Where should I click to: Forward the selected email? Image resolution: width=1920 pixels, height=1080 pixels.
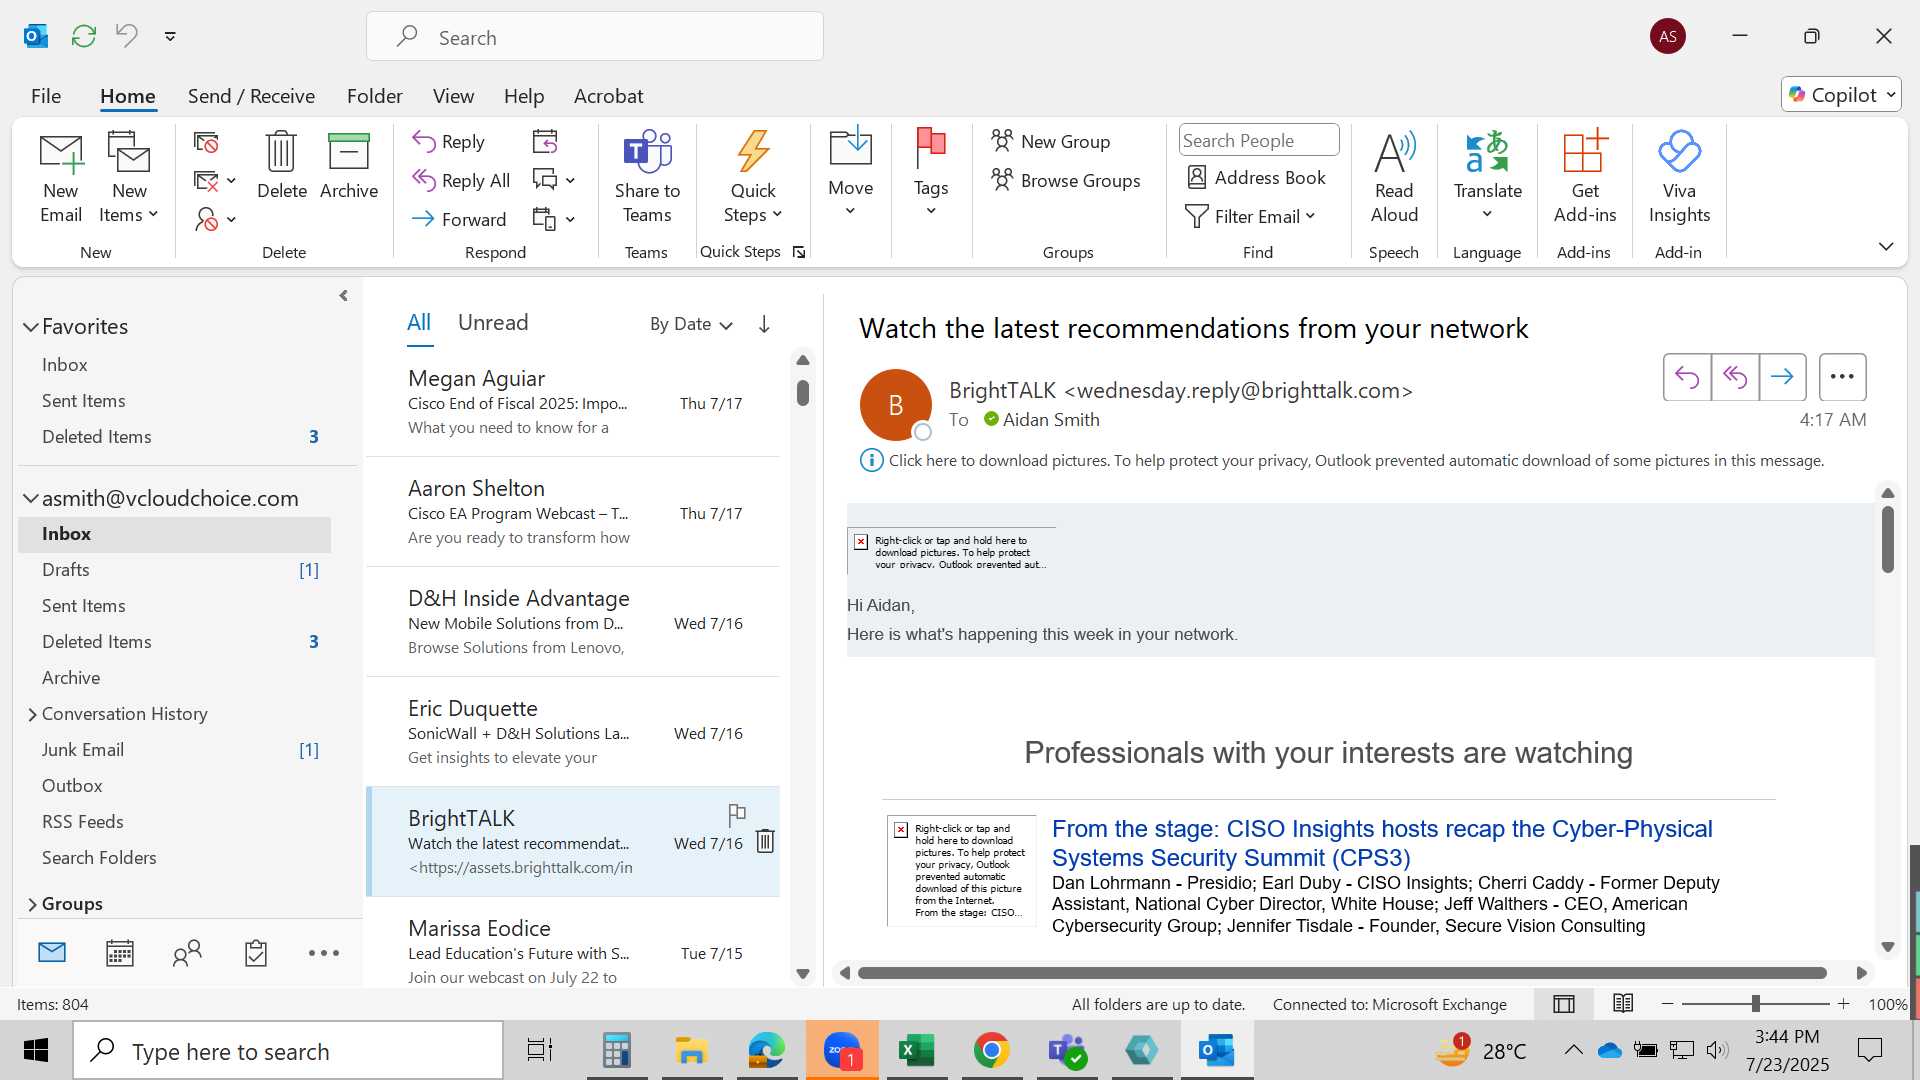coord(459,219)
